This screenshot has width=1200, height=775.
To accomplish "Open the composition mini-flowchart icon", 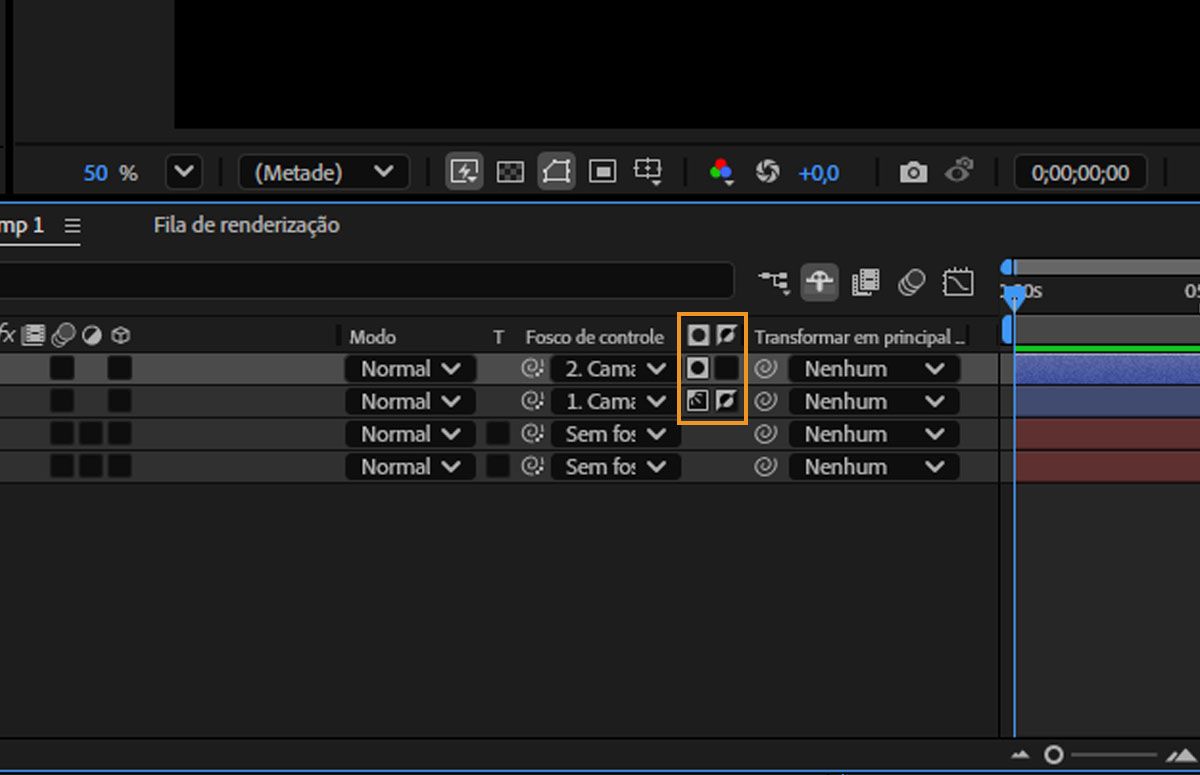I will [773, 283].
